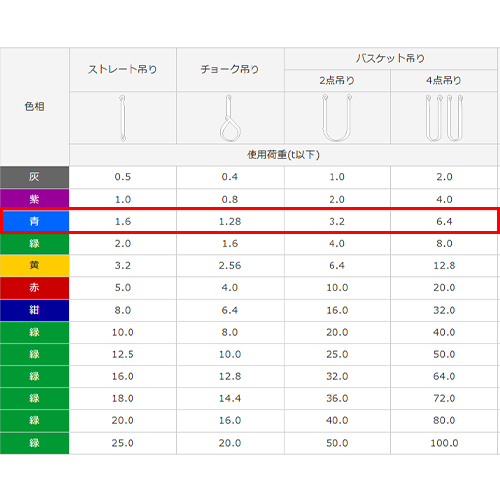Click the バスケット吊り header
Screen dimensions: 500x500
[x=391, y=59]
